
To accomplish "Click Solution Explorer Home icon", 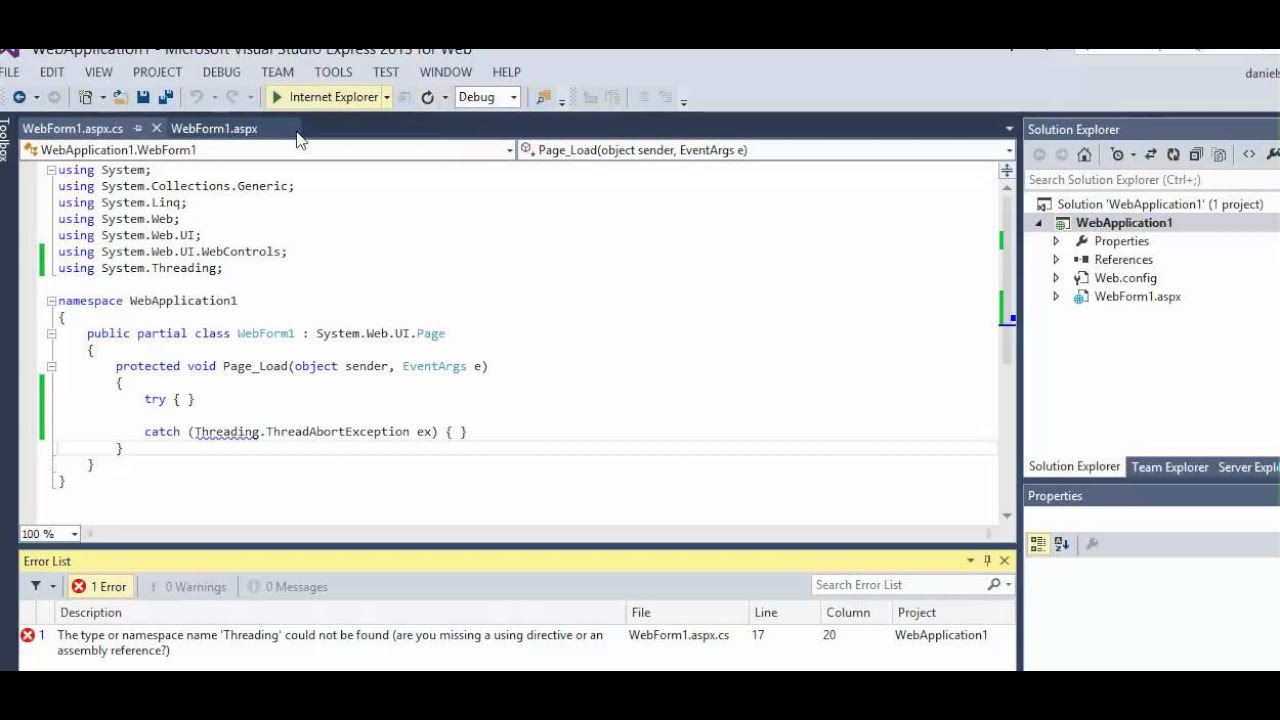I will click(1084, 154).
